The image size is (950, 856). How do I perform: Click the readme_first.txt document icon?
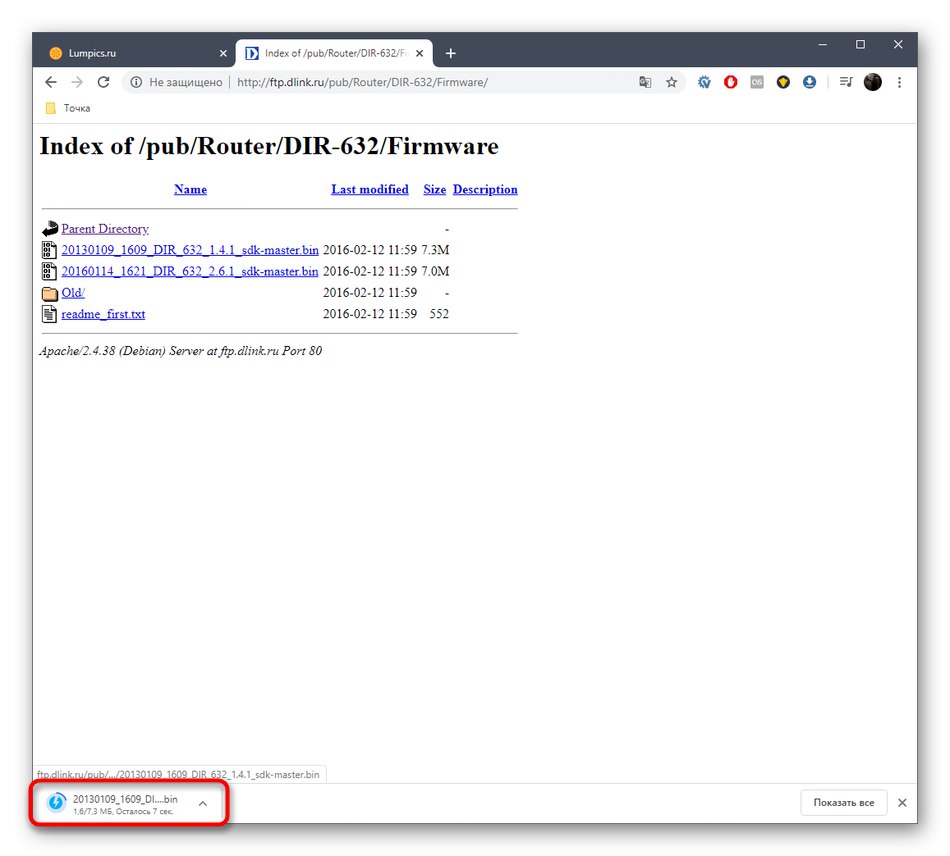click(x=50, y=314)
